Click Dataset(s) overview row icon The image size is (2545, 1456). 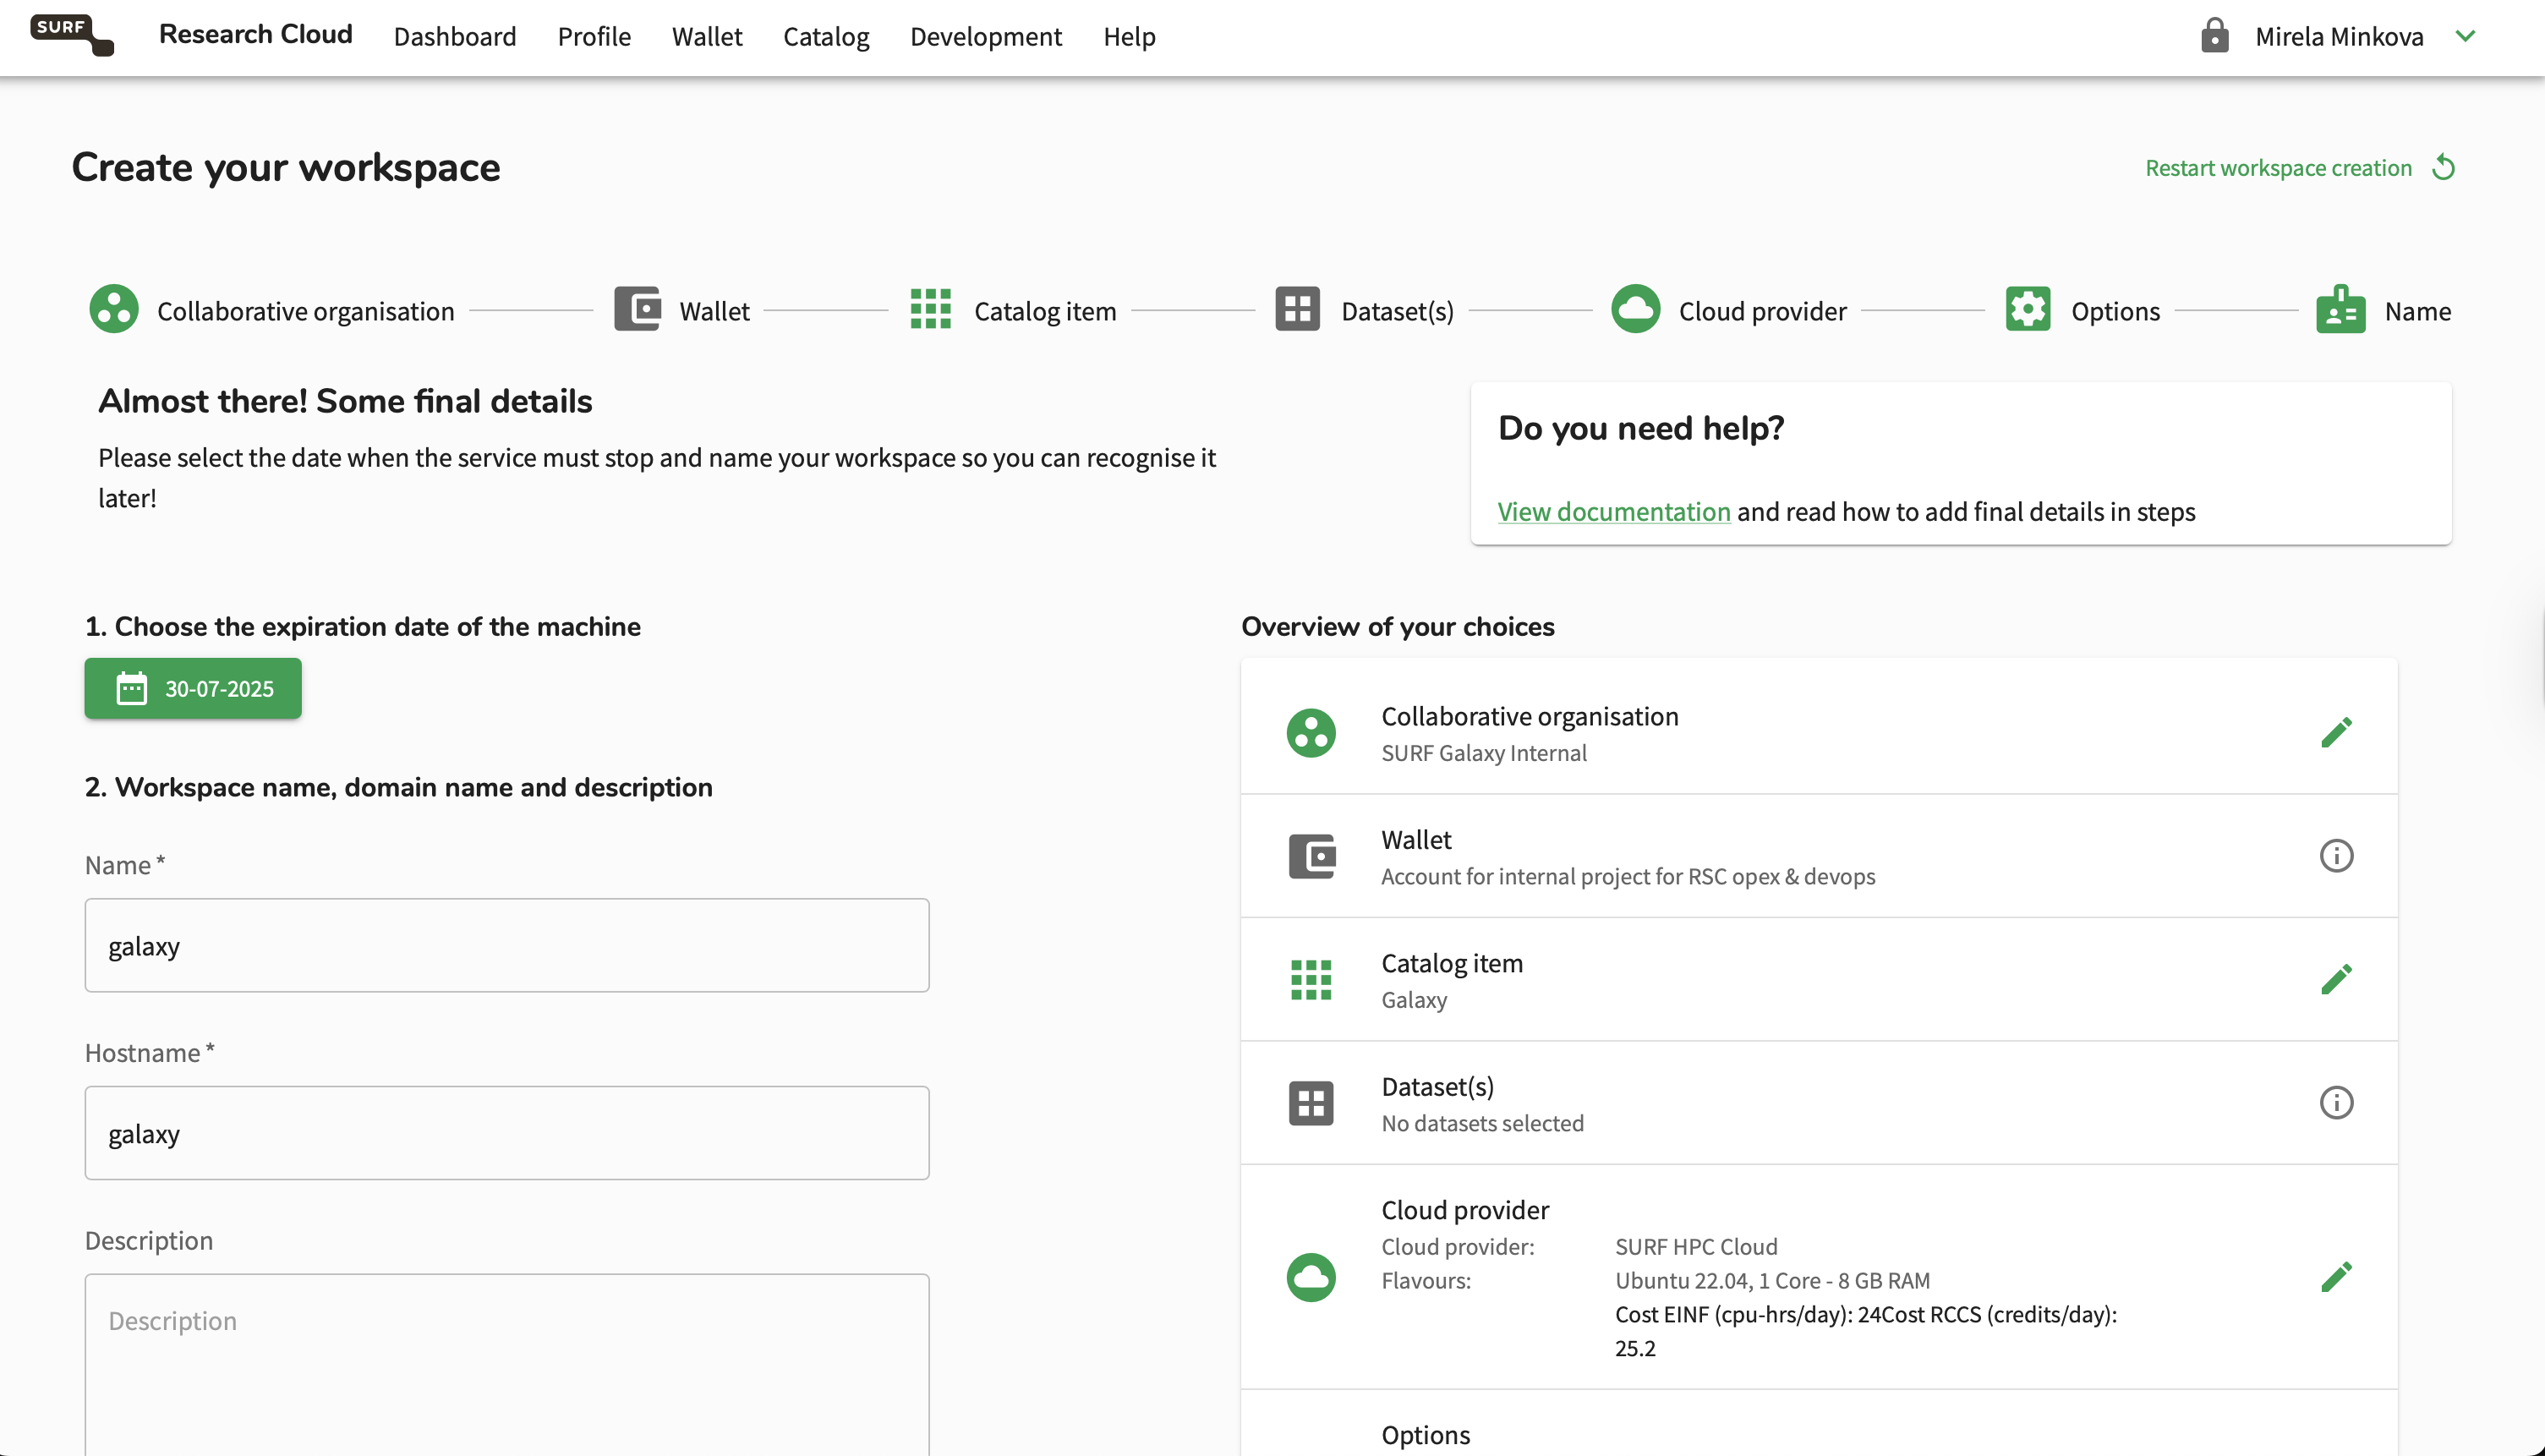point(1311,1104)
